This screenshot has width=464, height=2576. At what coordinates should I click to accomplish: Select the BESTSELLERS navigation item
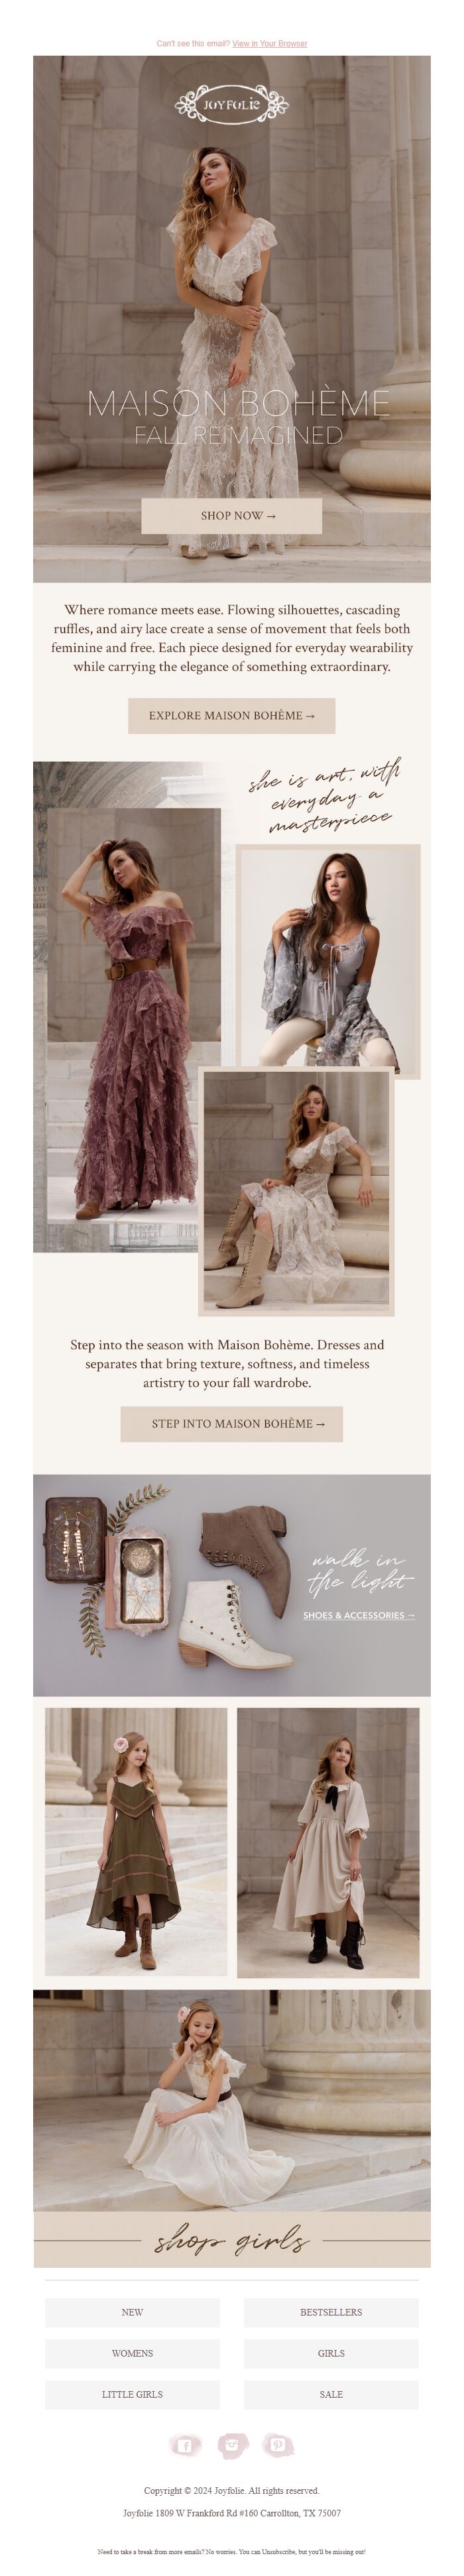coord(331,2312)
